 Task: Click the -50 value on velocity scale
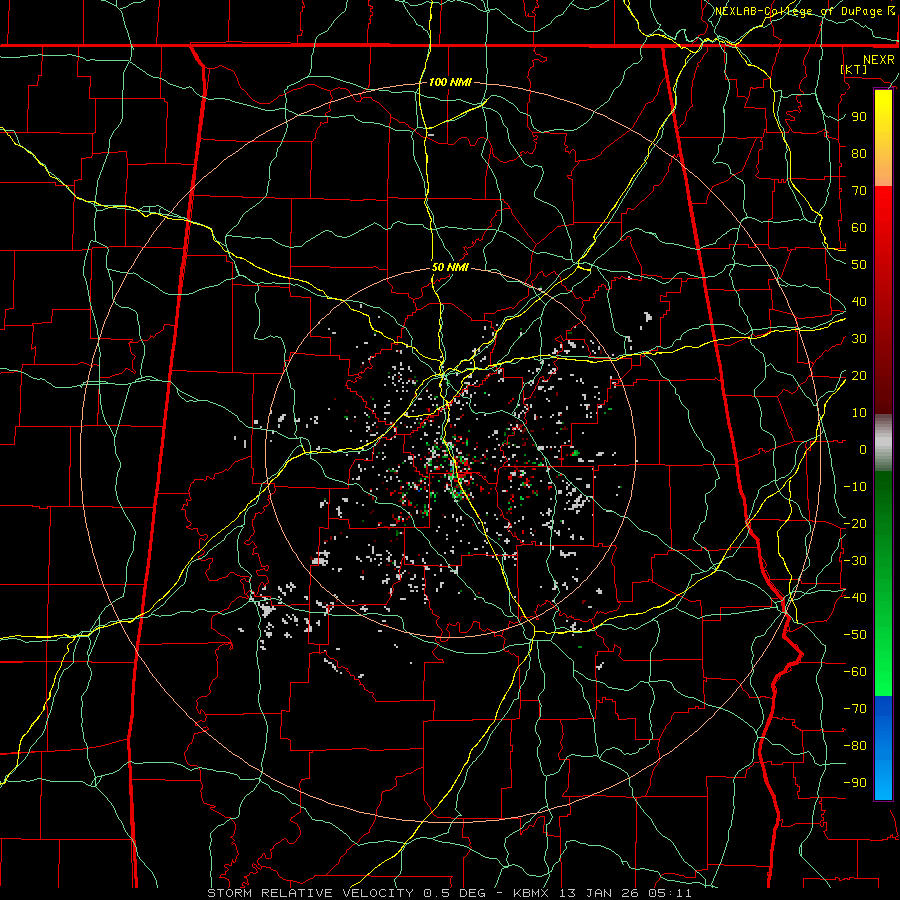(855, 635)
